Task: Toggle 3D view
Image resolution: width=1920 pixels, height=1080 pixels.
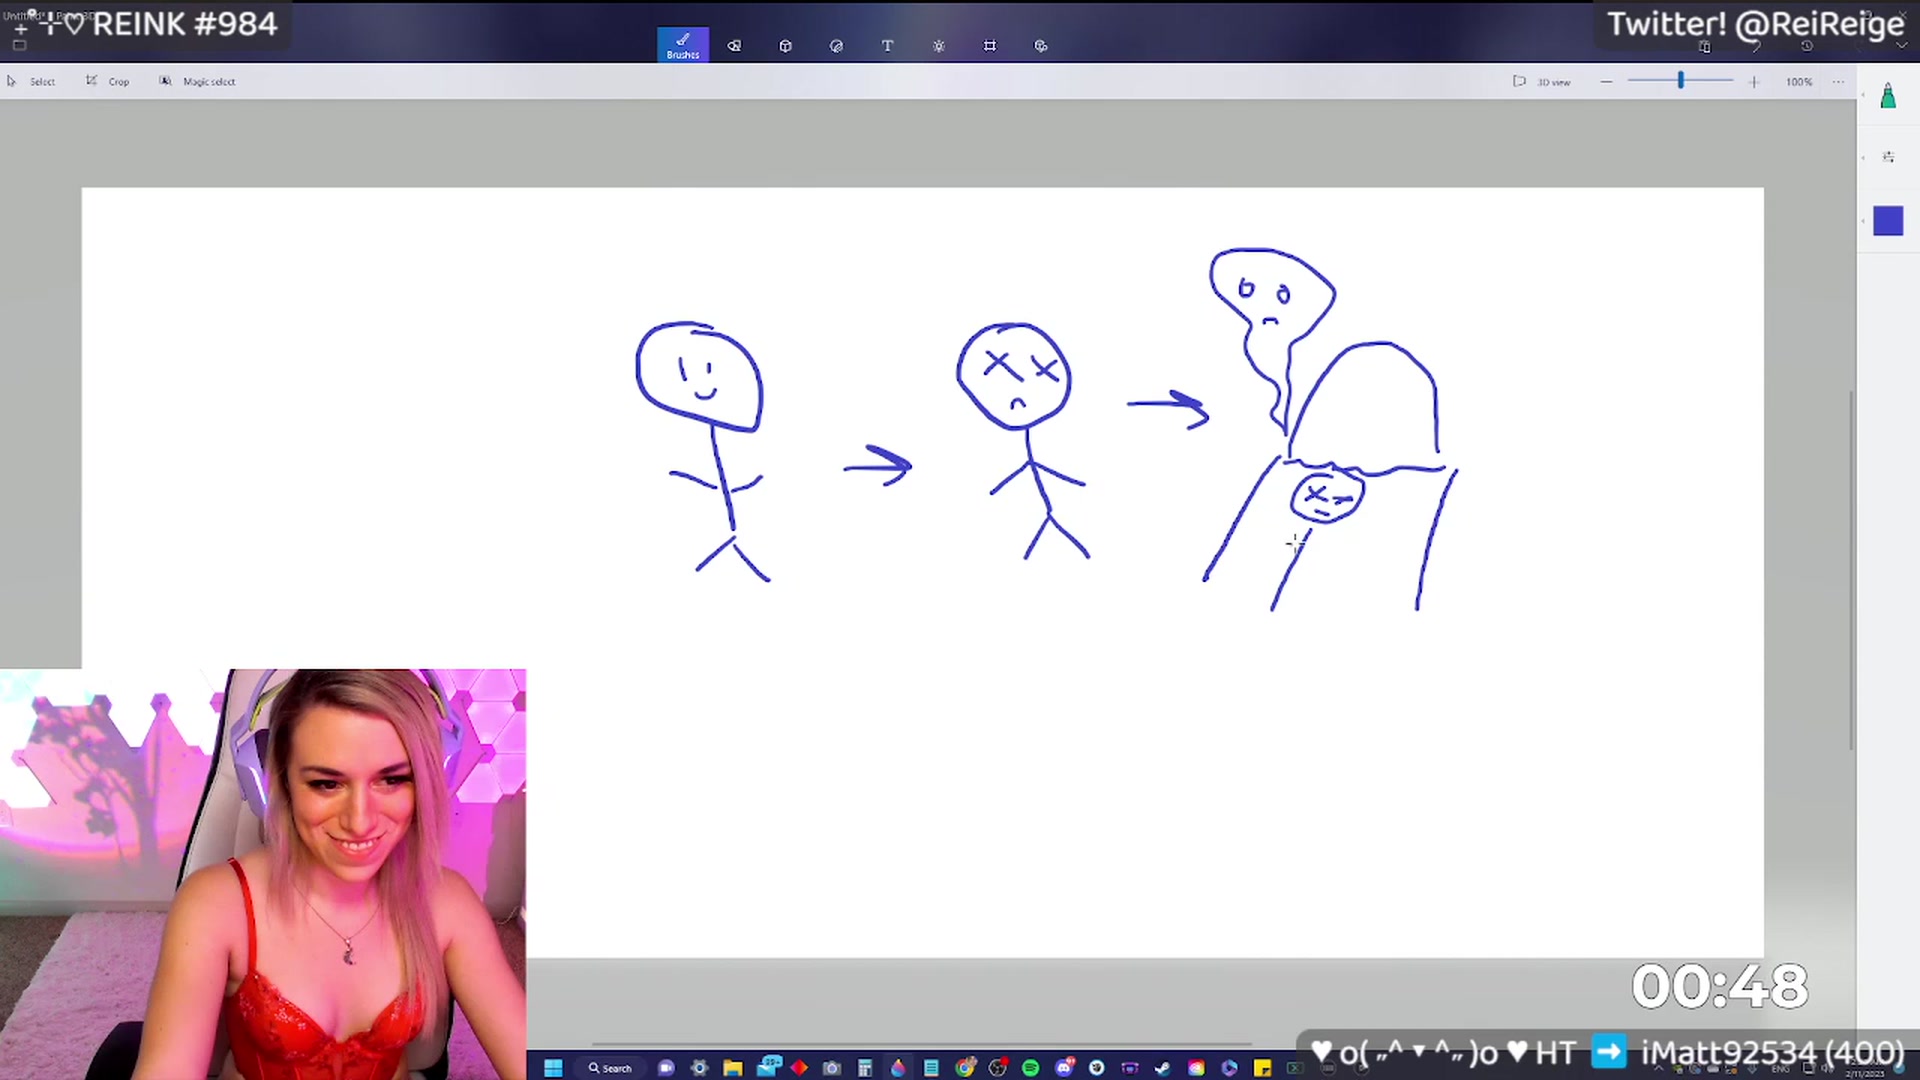Action: click(1542, 81)
